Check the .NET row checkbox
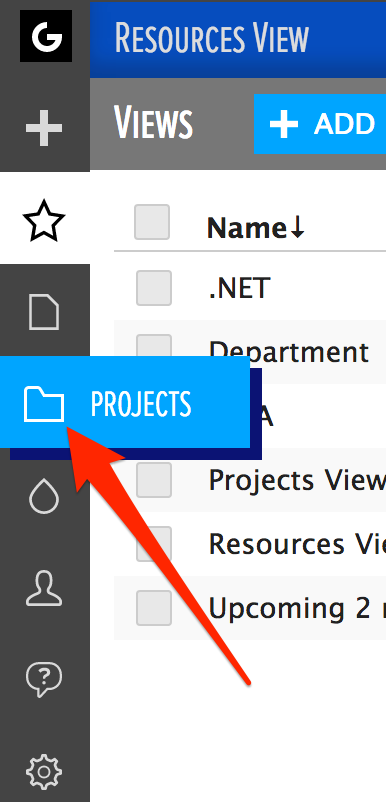The height and width of the screenshot is (802, 386). coord(153,288)
